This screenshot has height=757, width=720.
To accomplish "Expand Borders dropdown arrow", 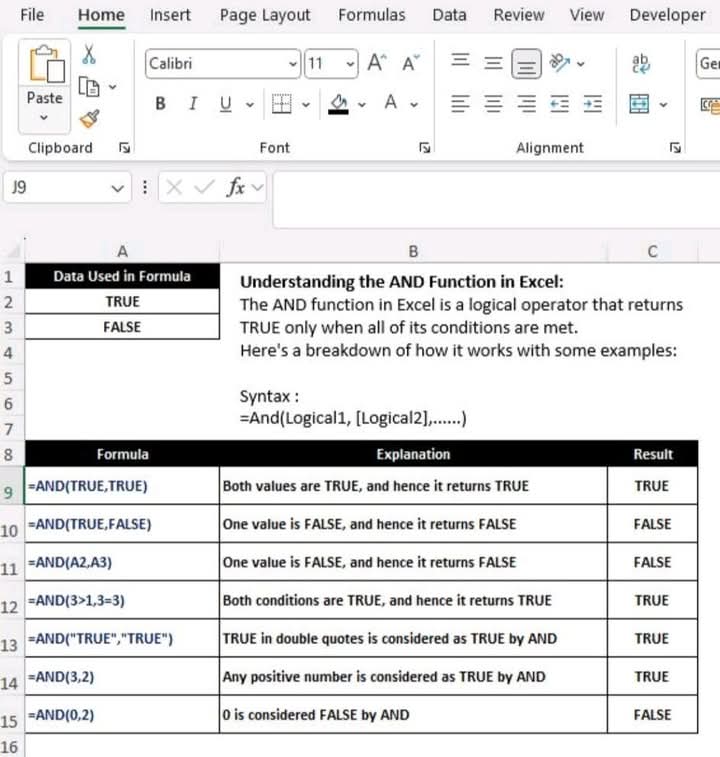I will click(x=306, y=104).
